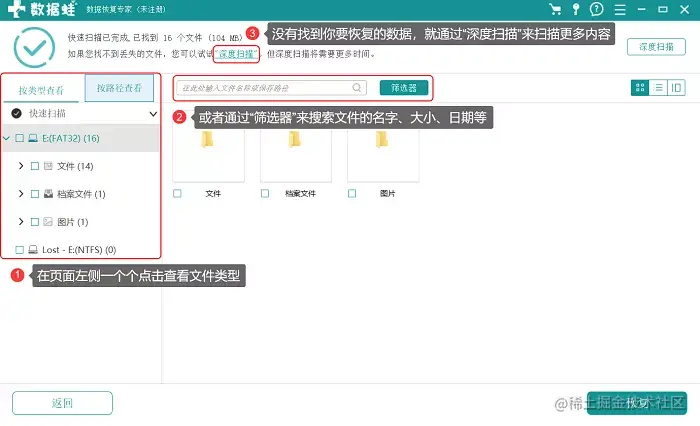Click the 档案文件 folder label in grid
This screenshot has height=426, width=700.
point(300,193)
